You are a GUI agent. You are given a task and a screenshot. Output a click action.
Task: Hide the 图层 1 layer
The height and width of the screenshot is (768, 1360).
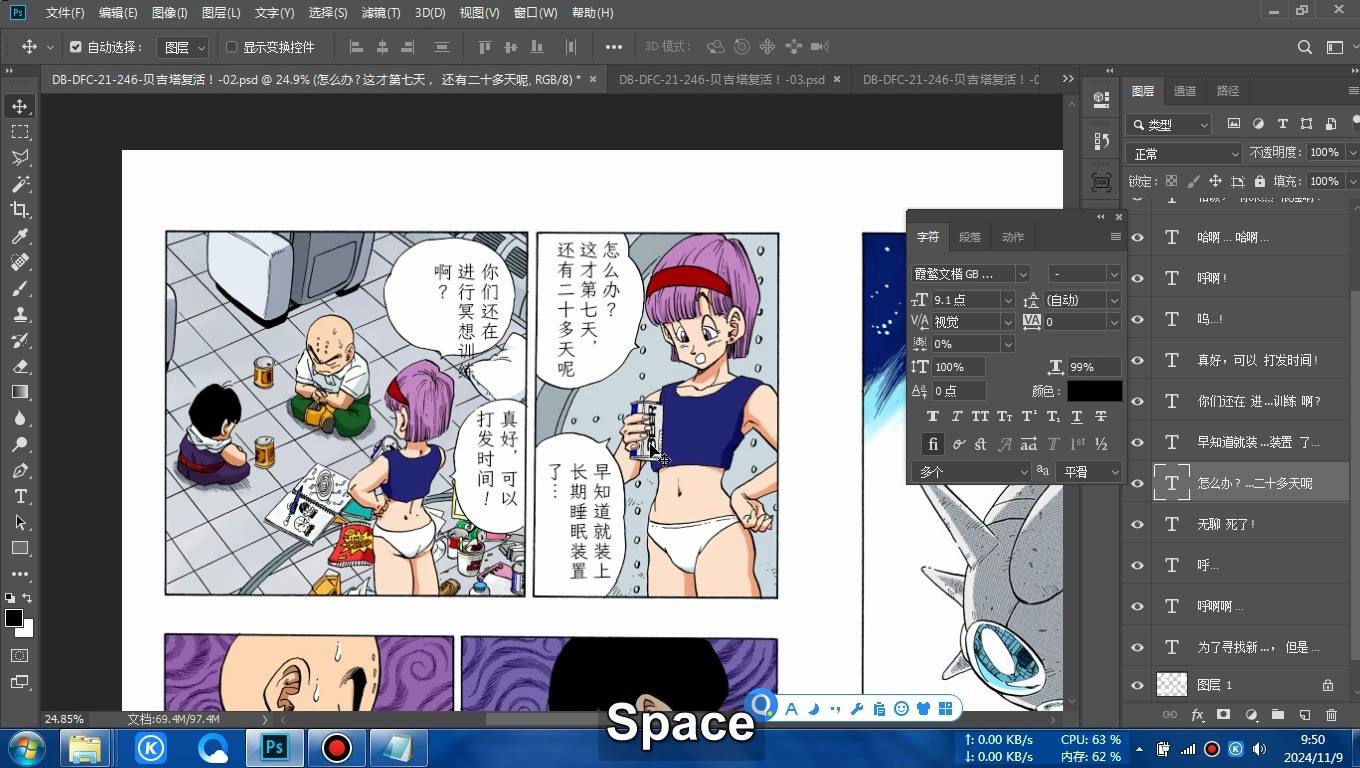point(1137,685)
